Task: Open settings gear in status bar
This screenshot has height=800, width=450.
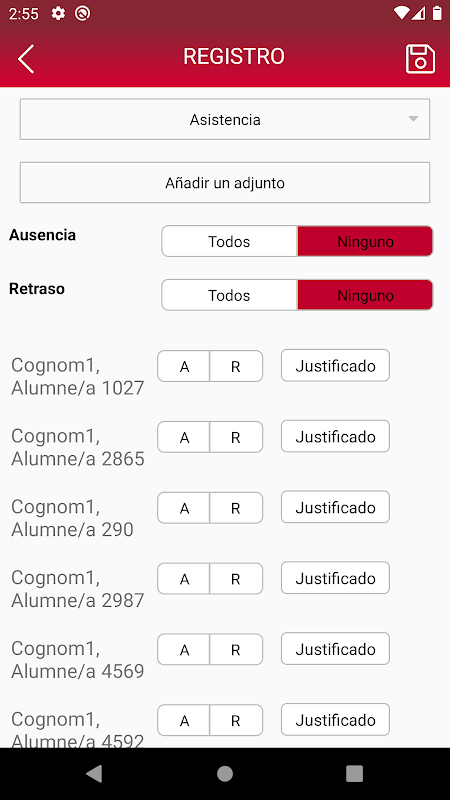Action: (x=59, y=13)
